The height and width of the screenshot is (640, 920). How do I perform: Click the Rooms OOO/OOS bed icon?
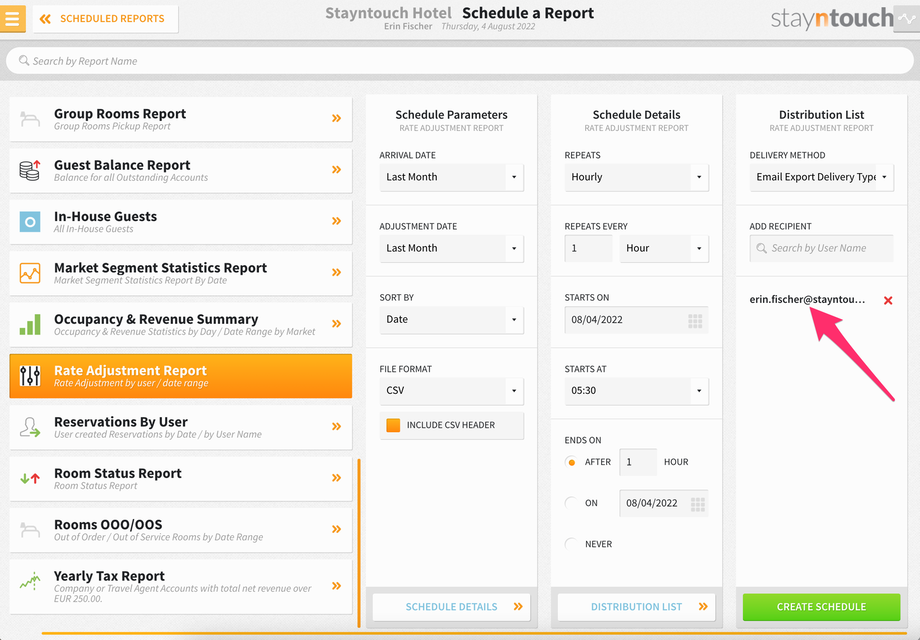point(30,530)
